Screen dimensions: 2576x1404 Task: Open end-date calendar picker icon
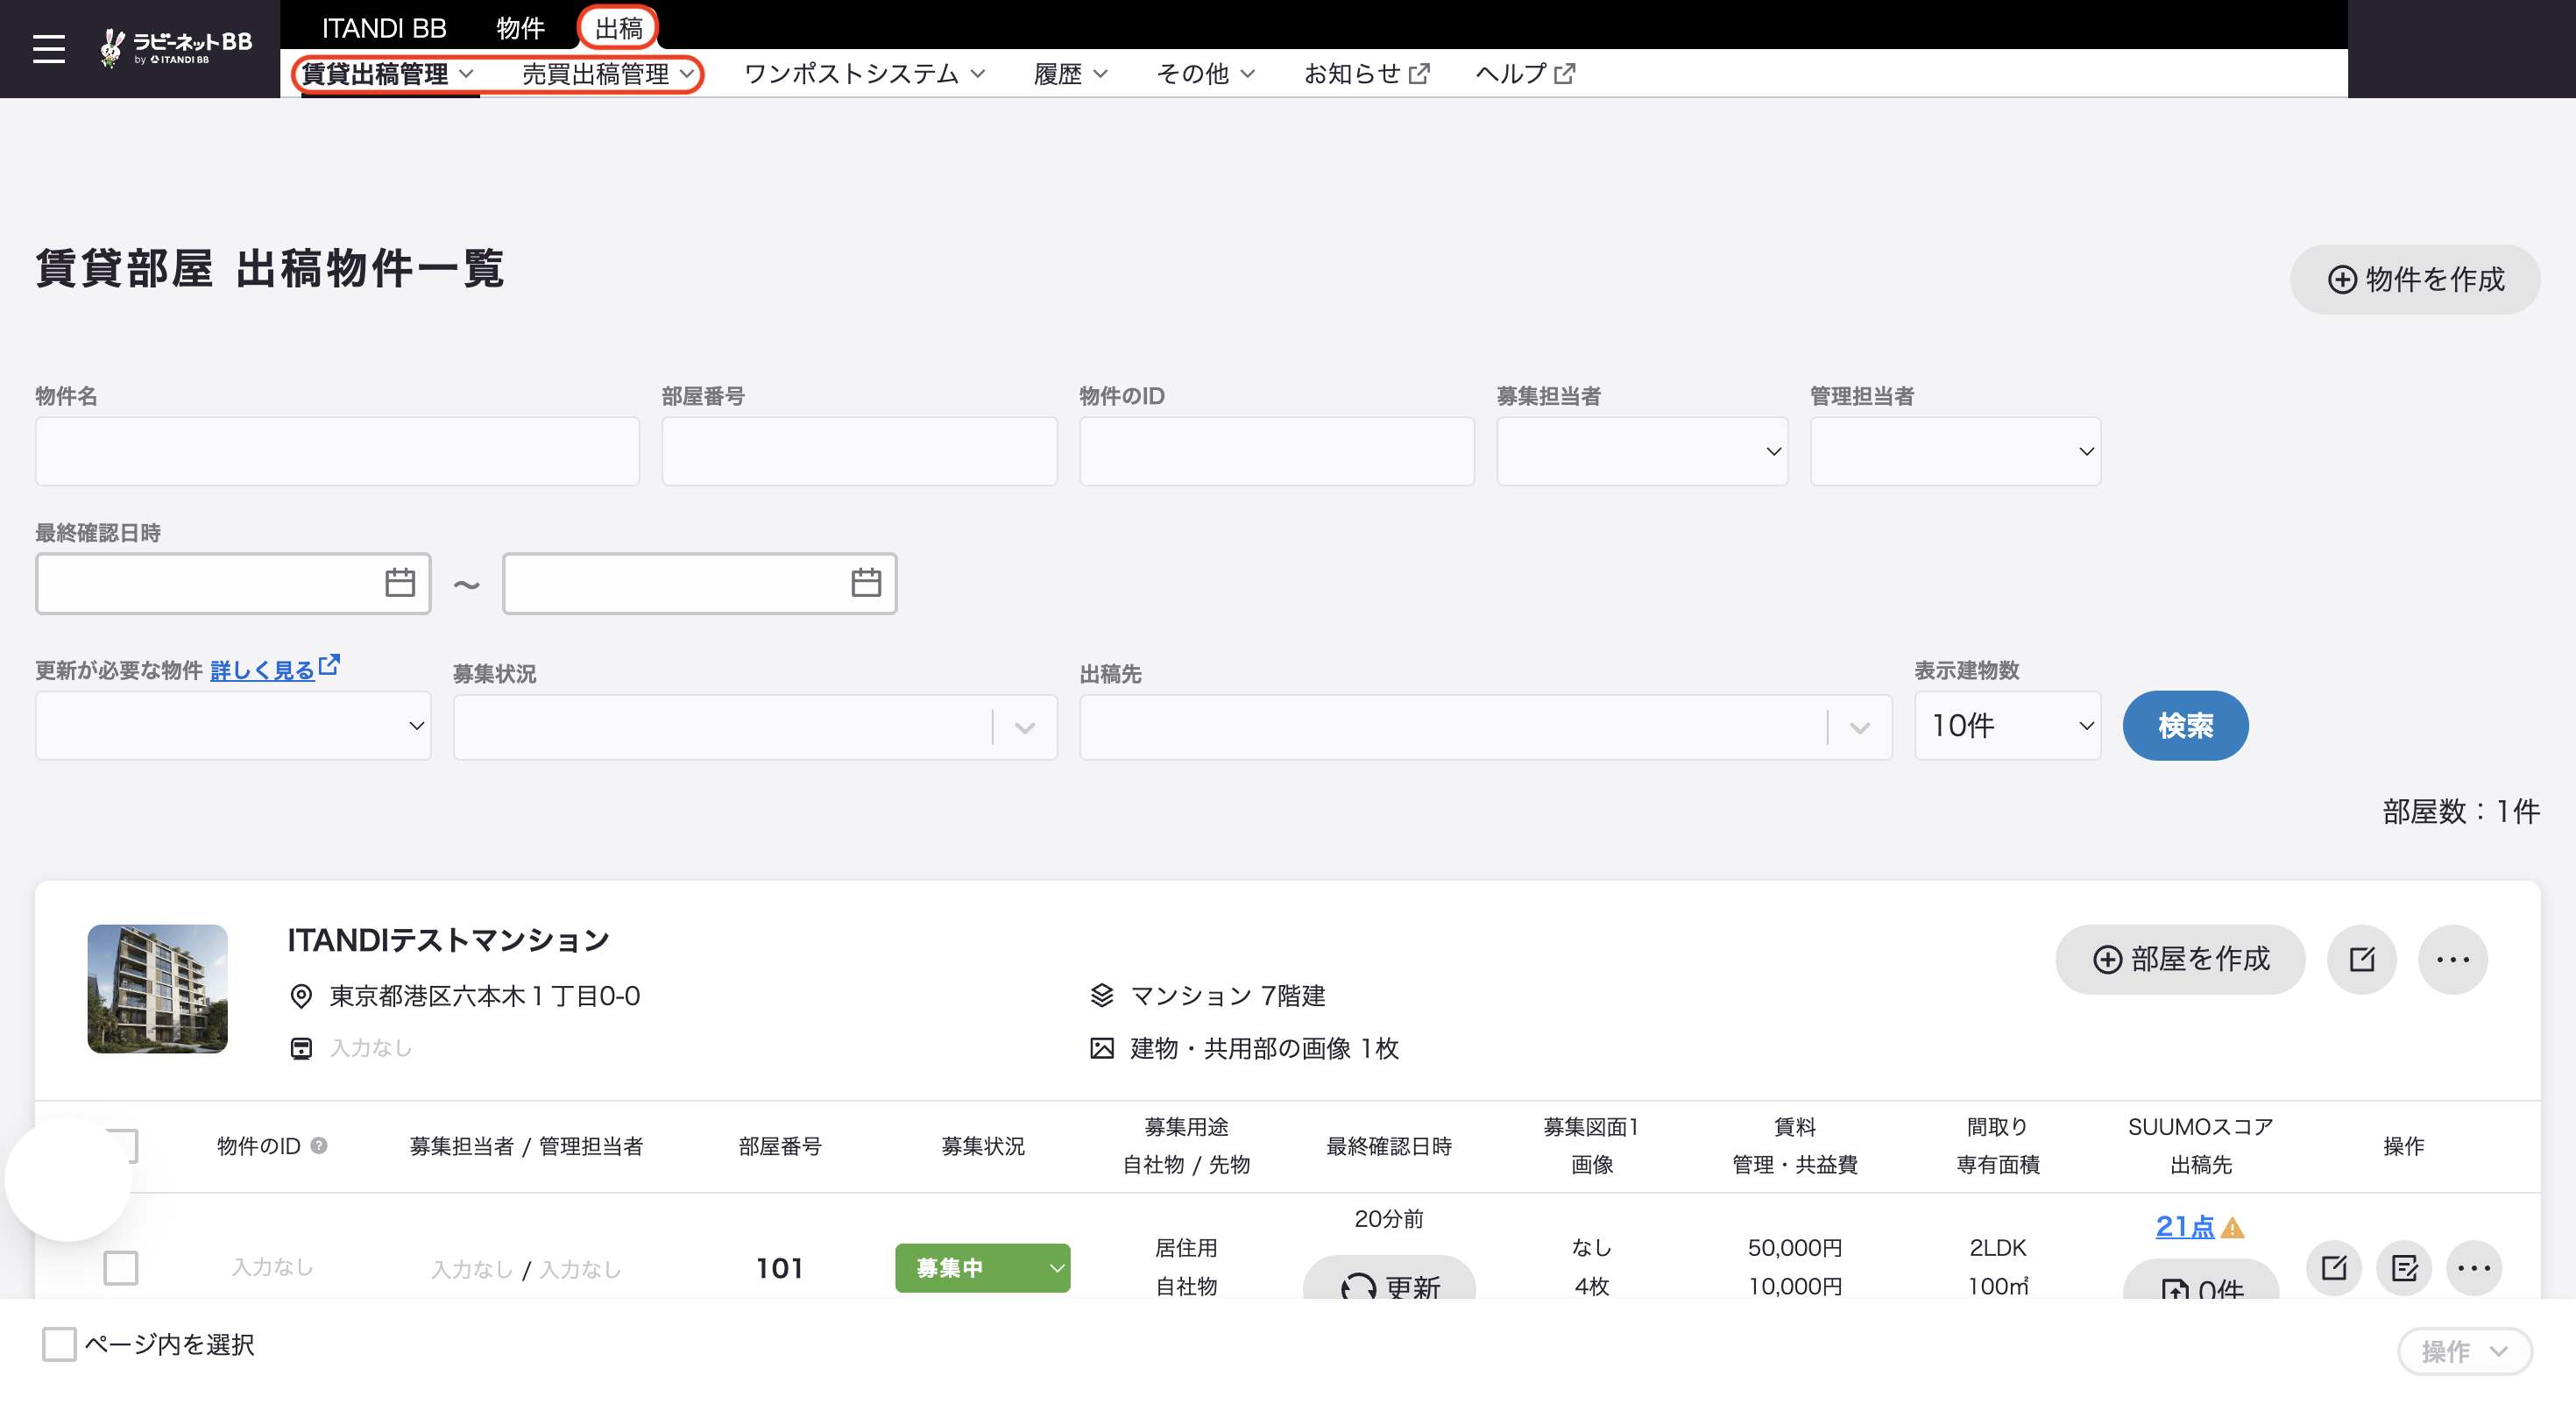[866, 582]
